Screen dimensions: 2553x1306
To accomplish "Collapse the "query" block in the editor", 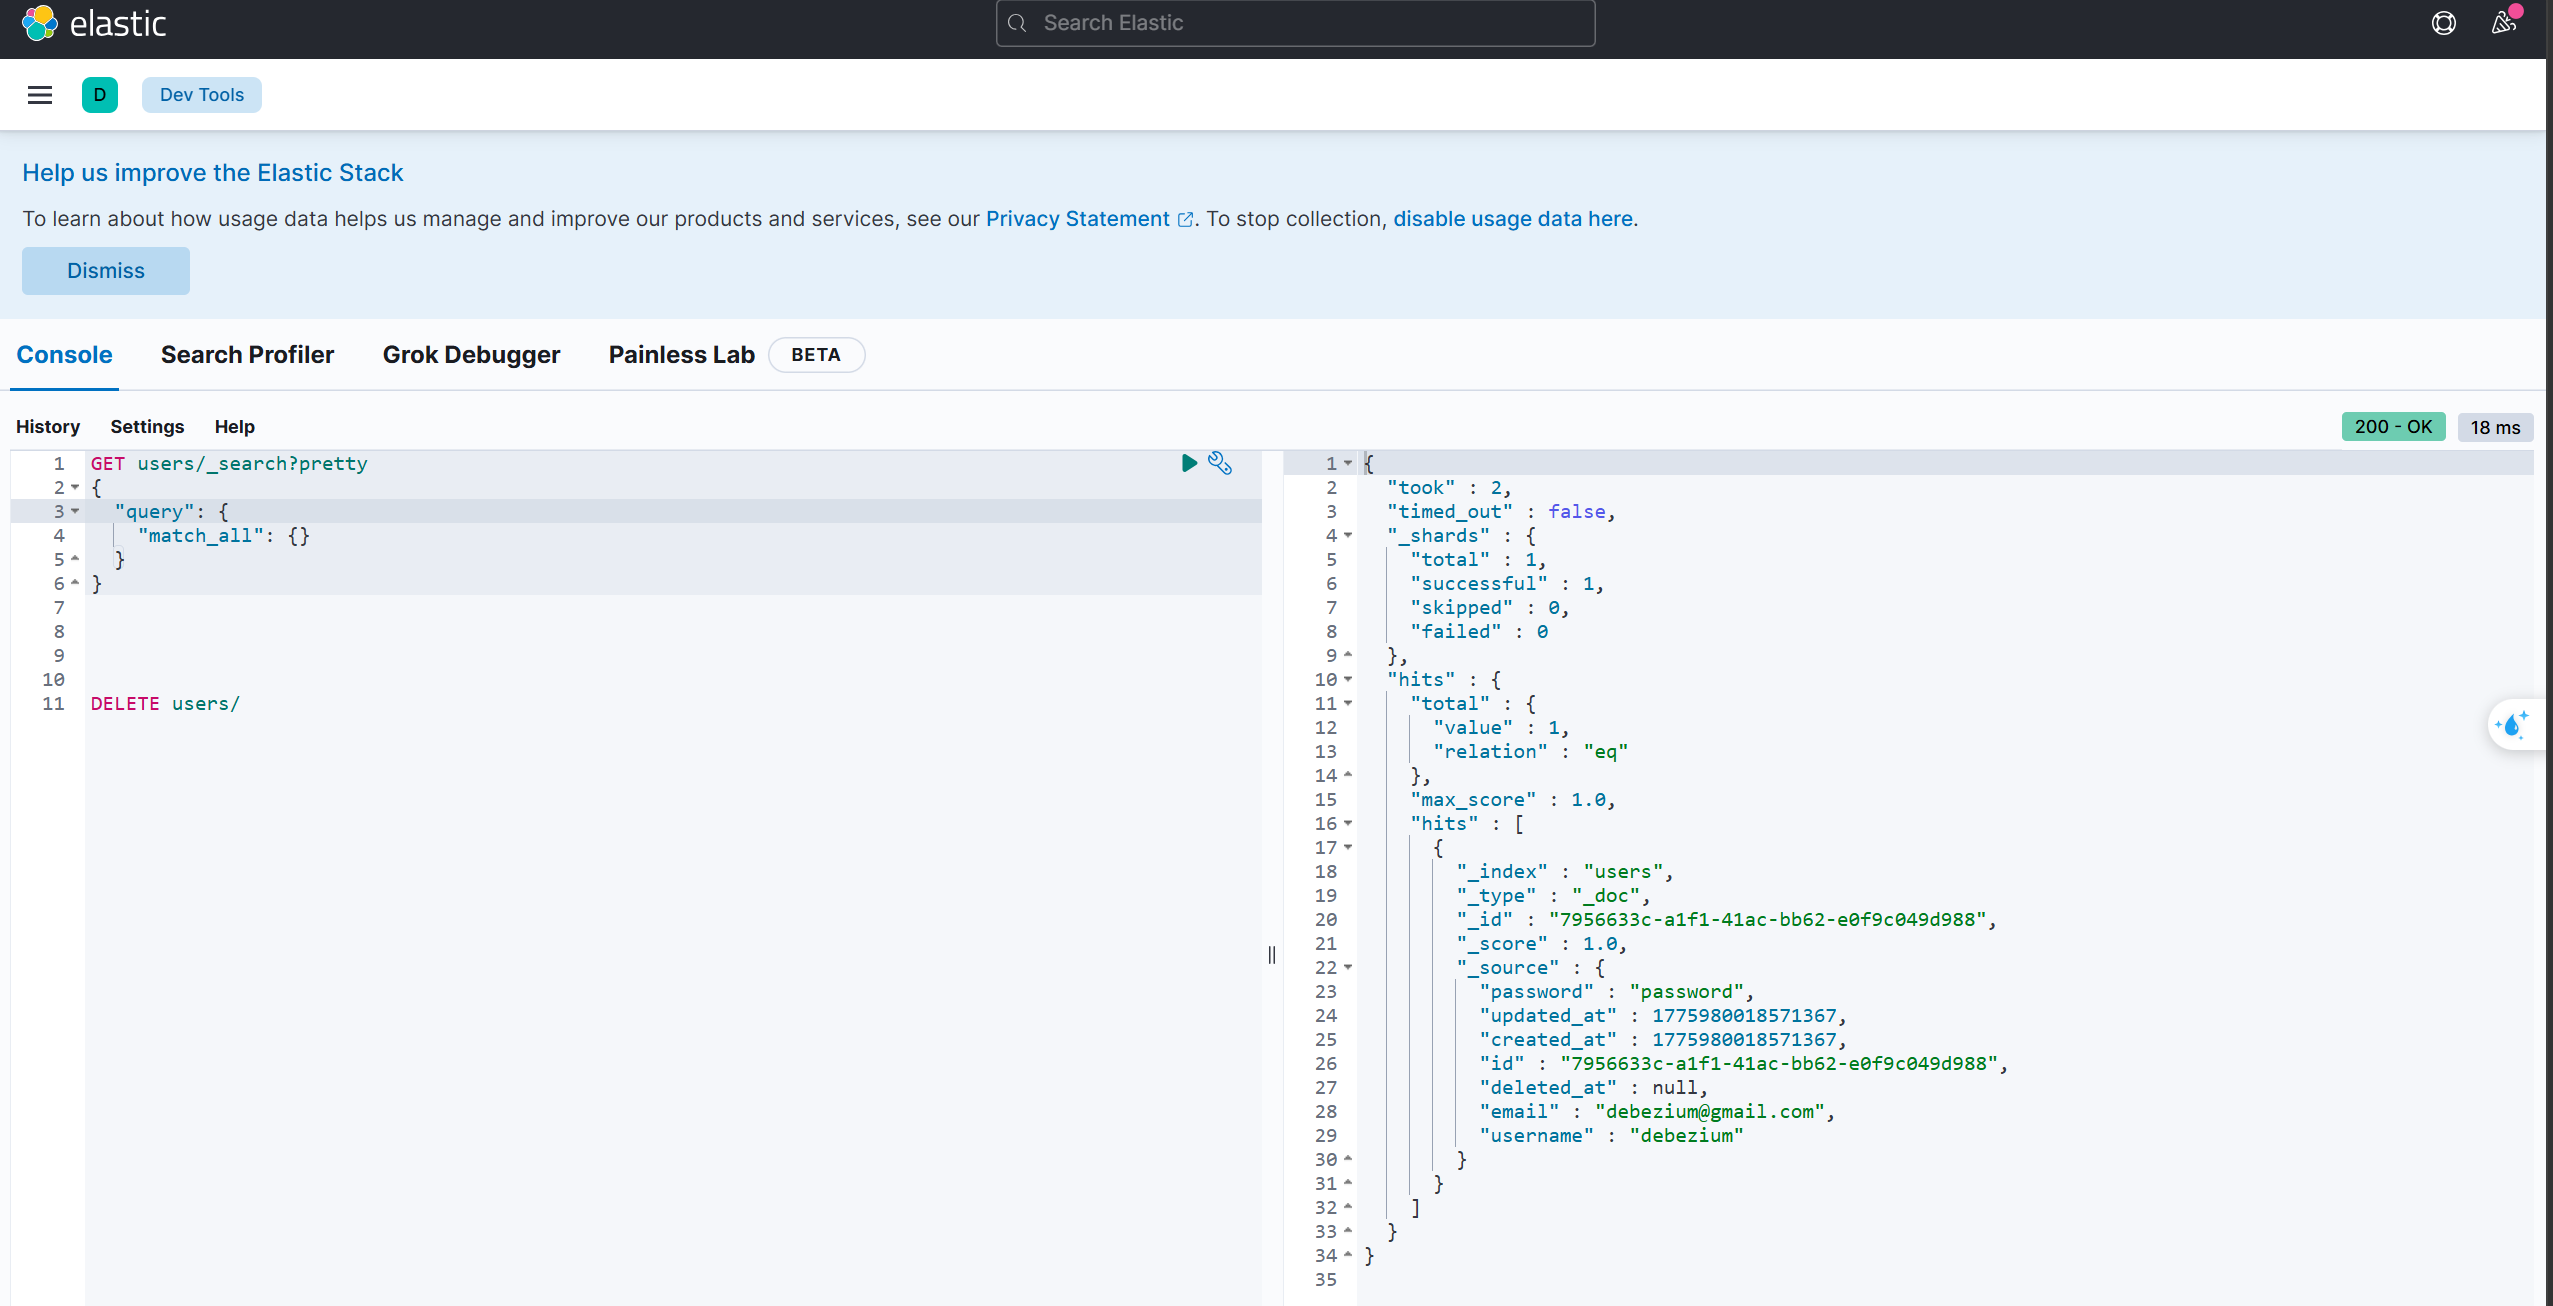I will tap(74, 511).
